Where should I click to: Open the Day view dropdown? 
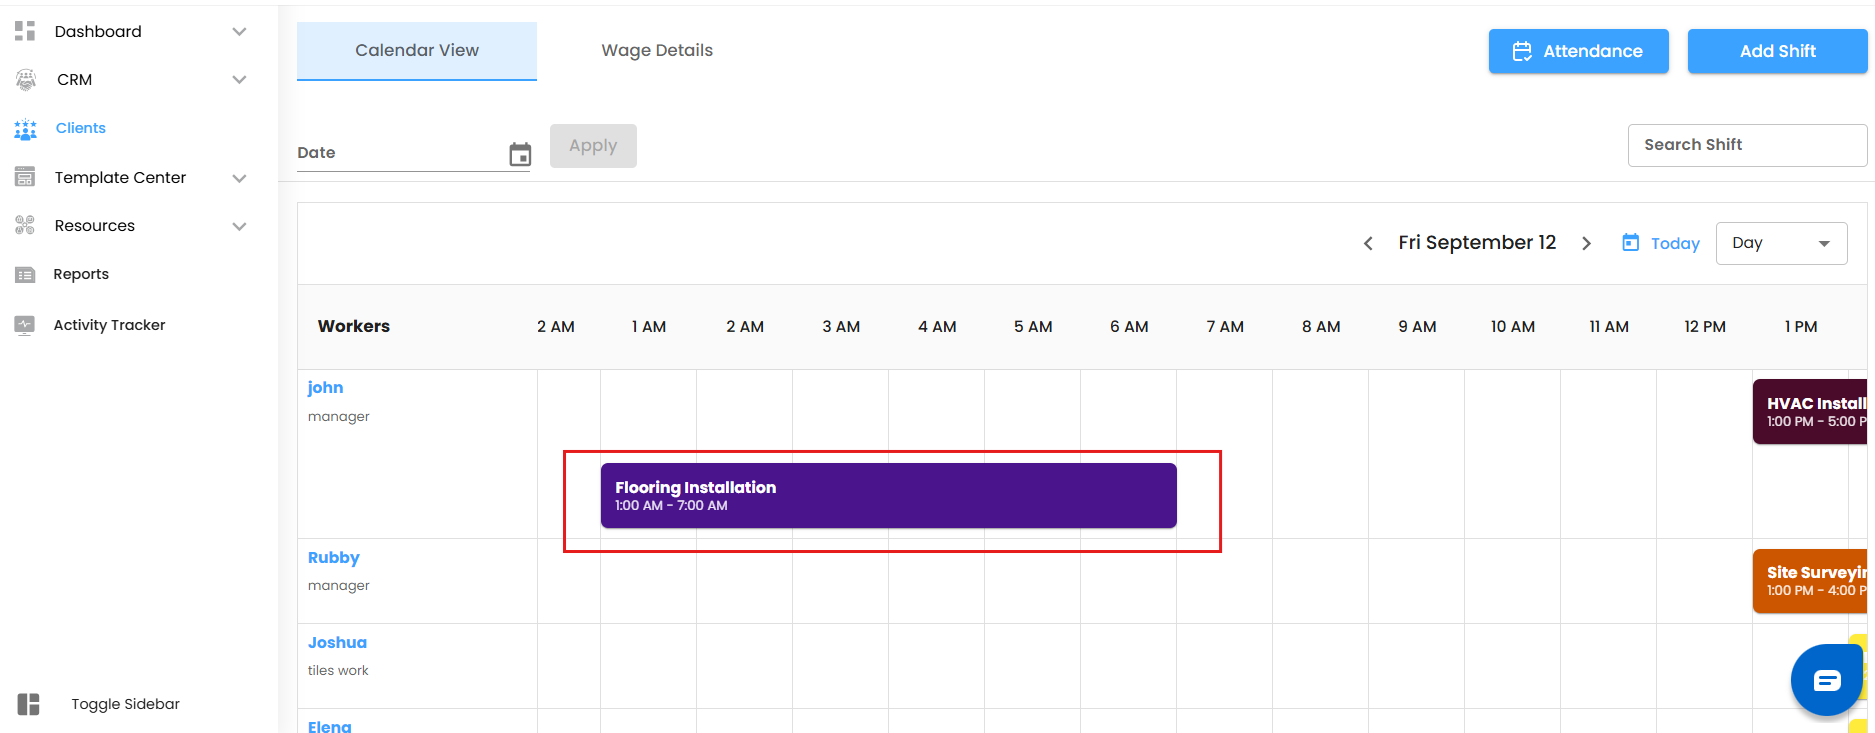1781,243
